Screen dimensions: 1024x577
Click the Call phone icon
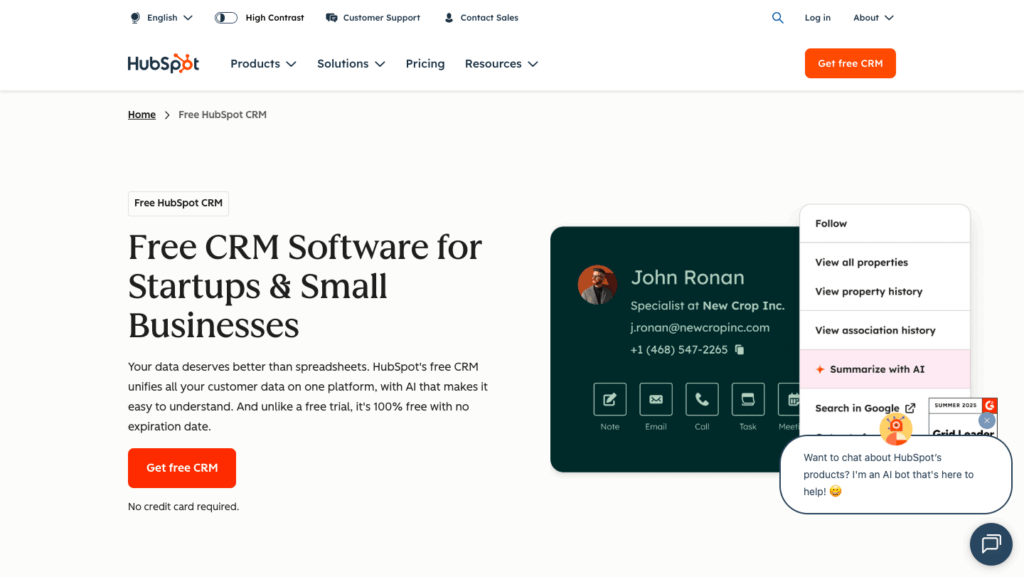[702, 399]
